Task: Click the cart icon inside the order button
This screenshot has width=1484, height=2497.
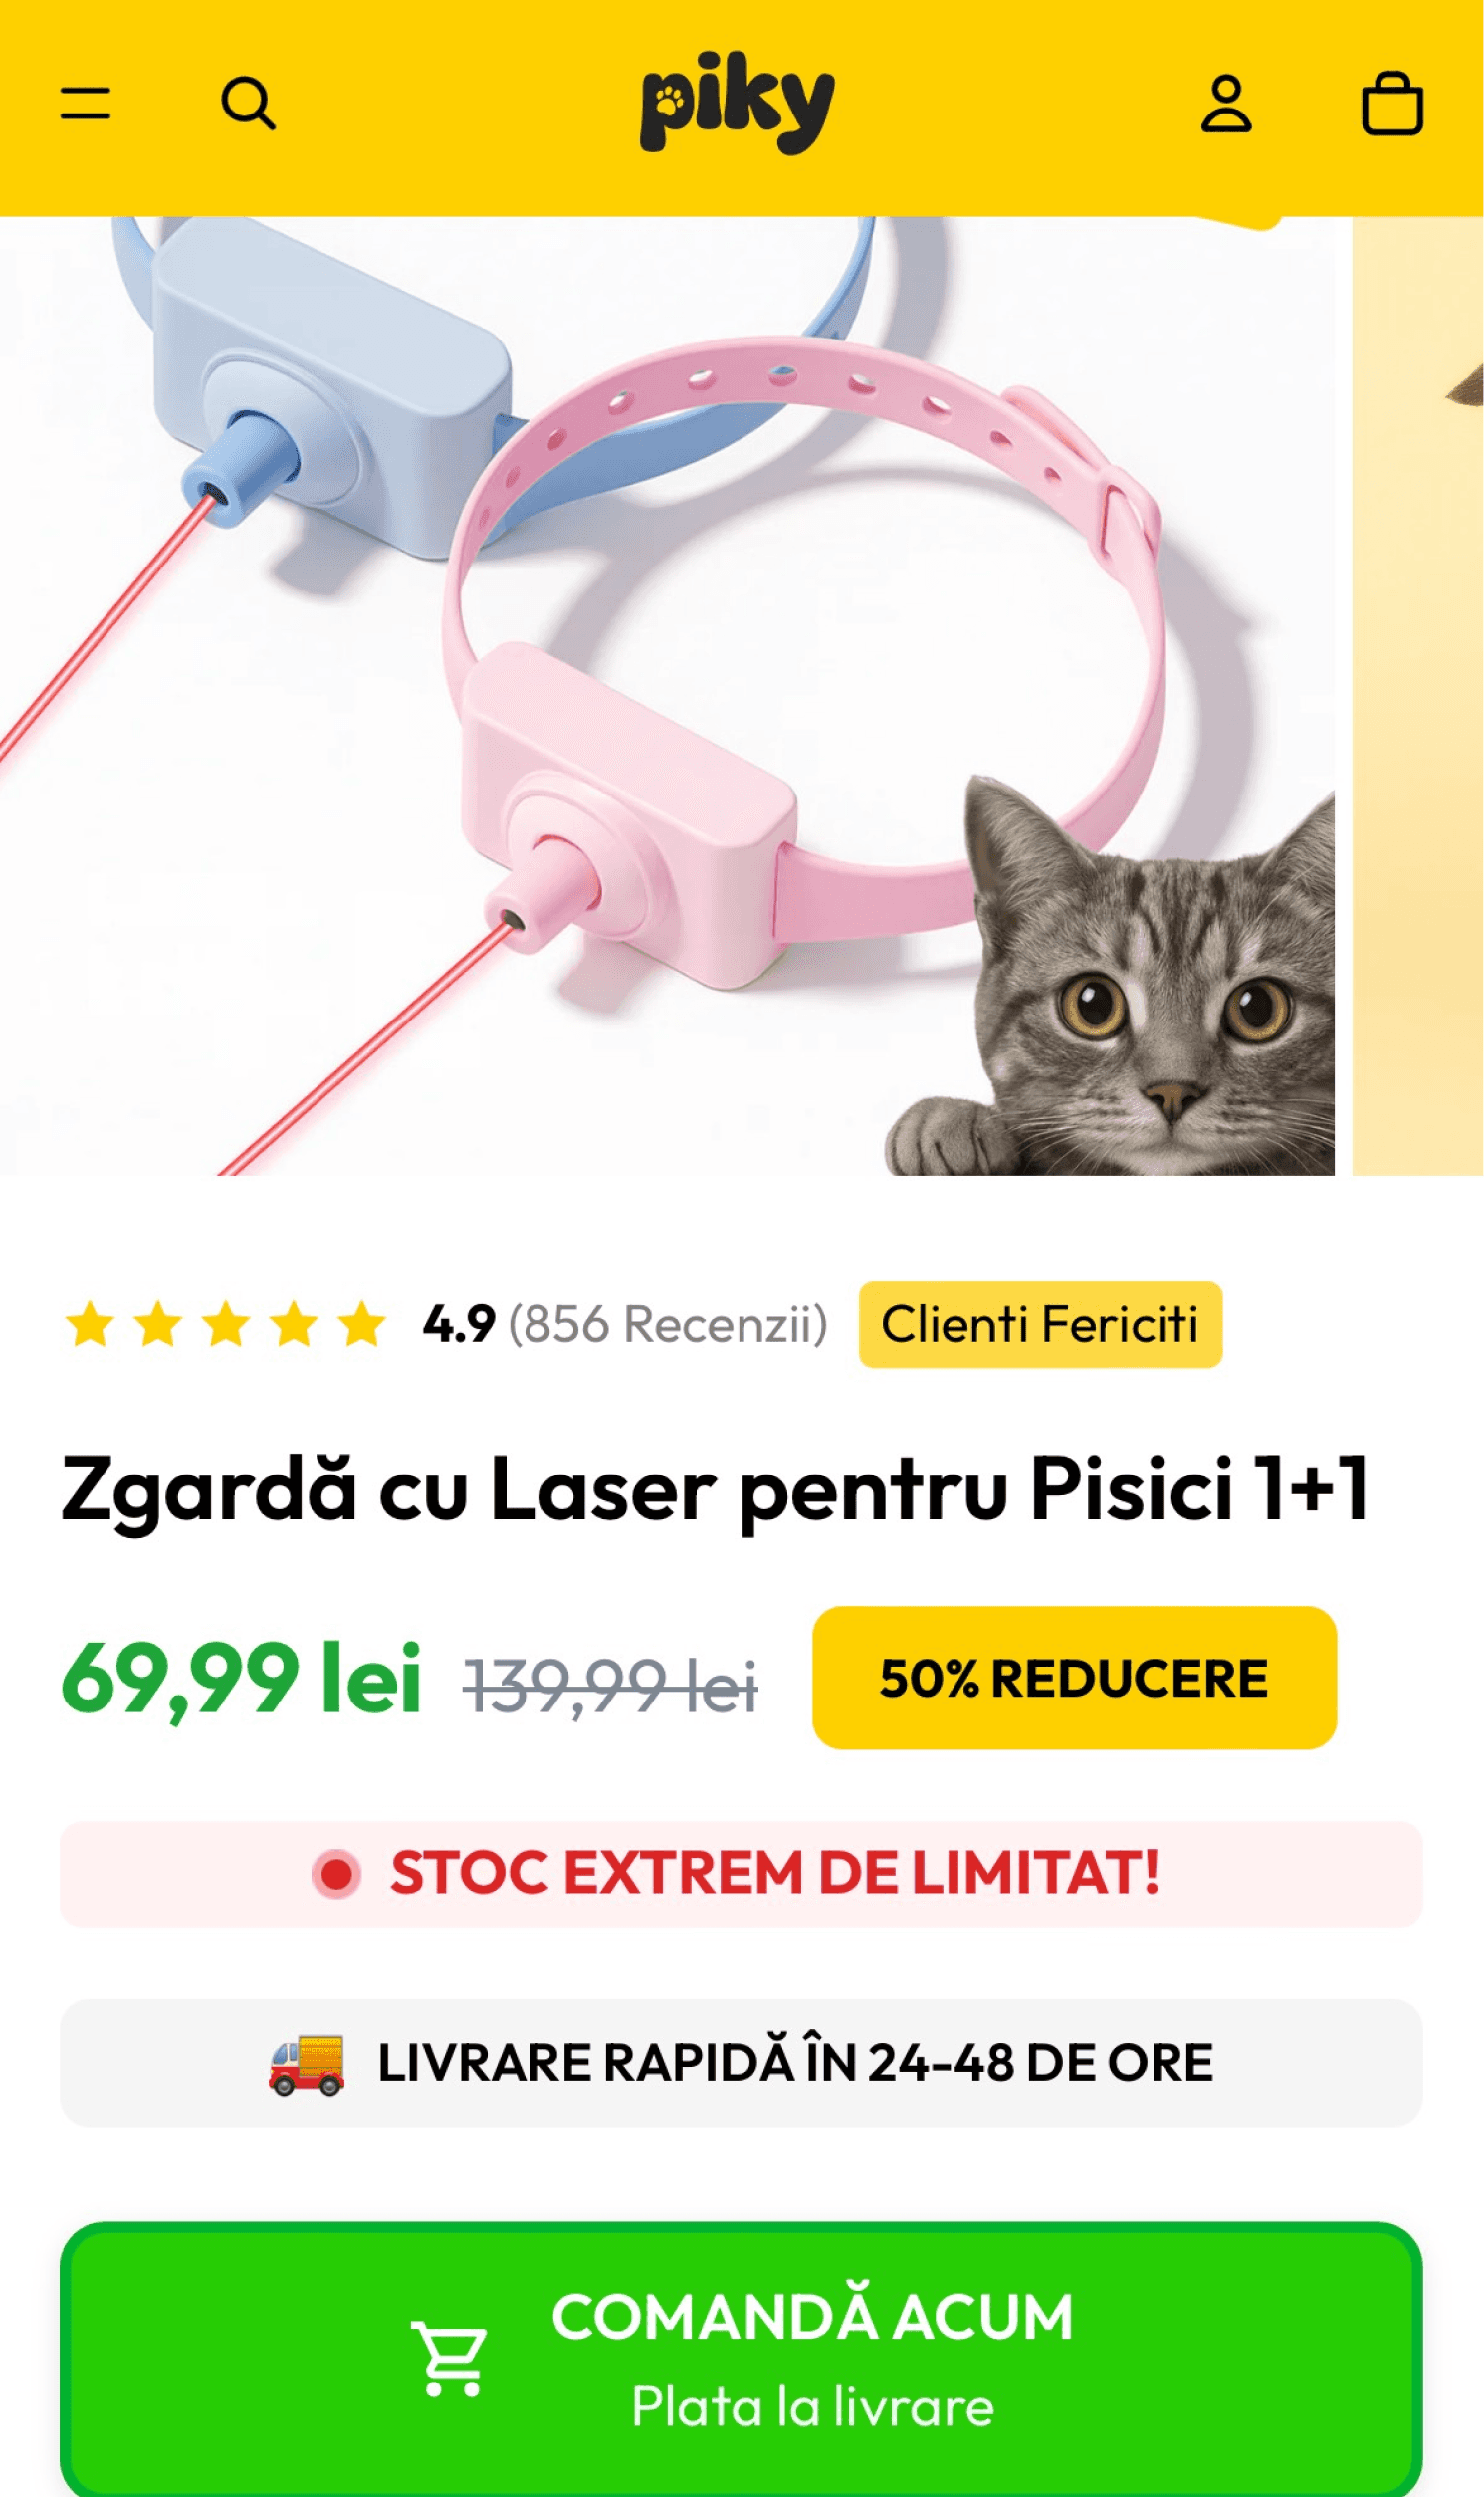Action: tap(449, 2358)
